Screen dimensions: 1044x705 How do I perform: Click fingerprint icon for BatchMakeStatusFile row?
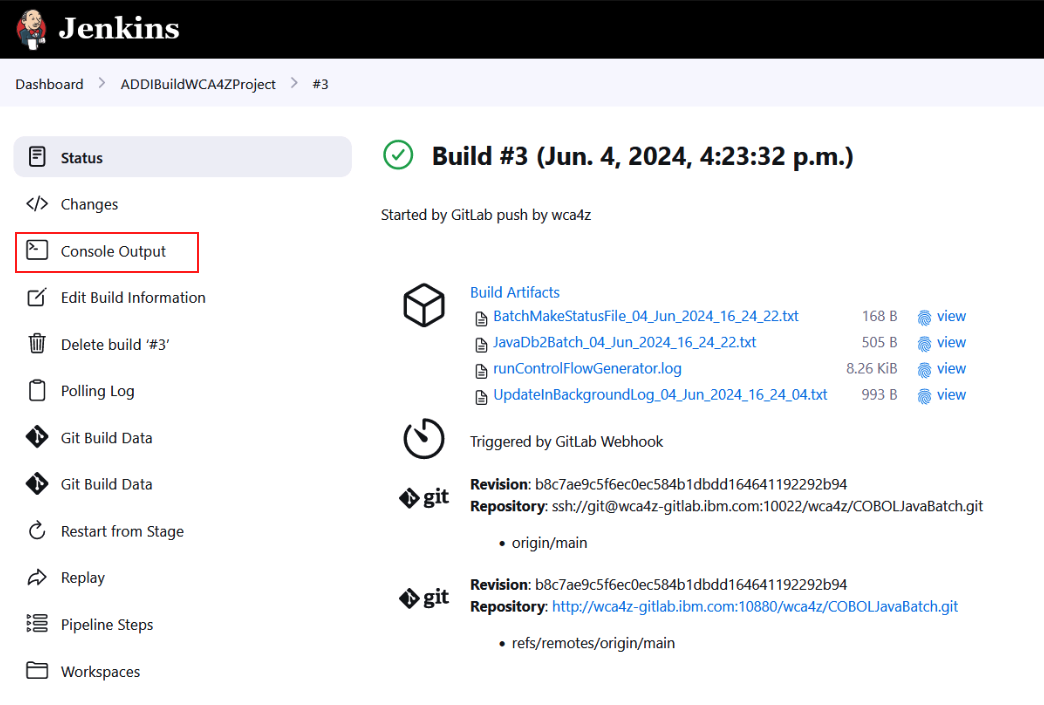click(x=924, y=318)
